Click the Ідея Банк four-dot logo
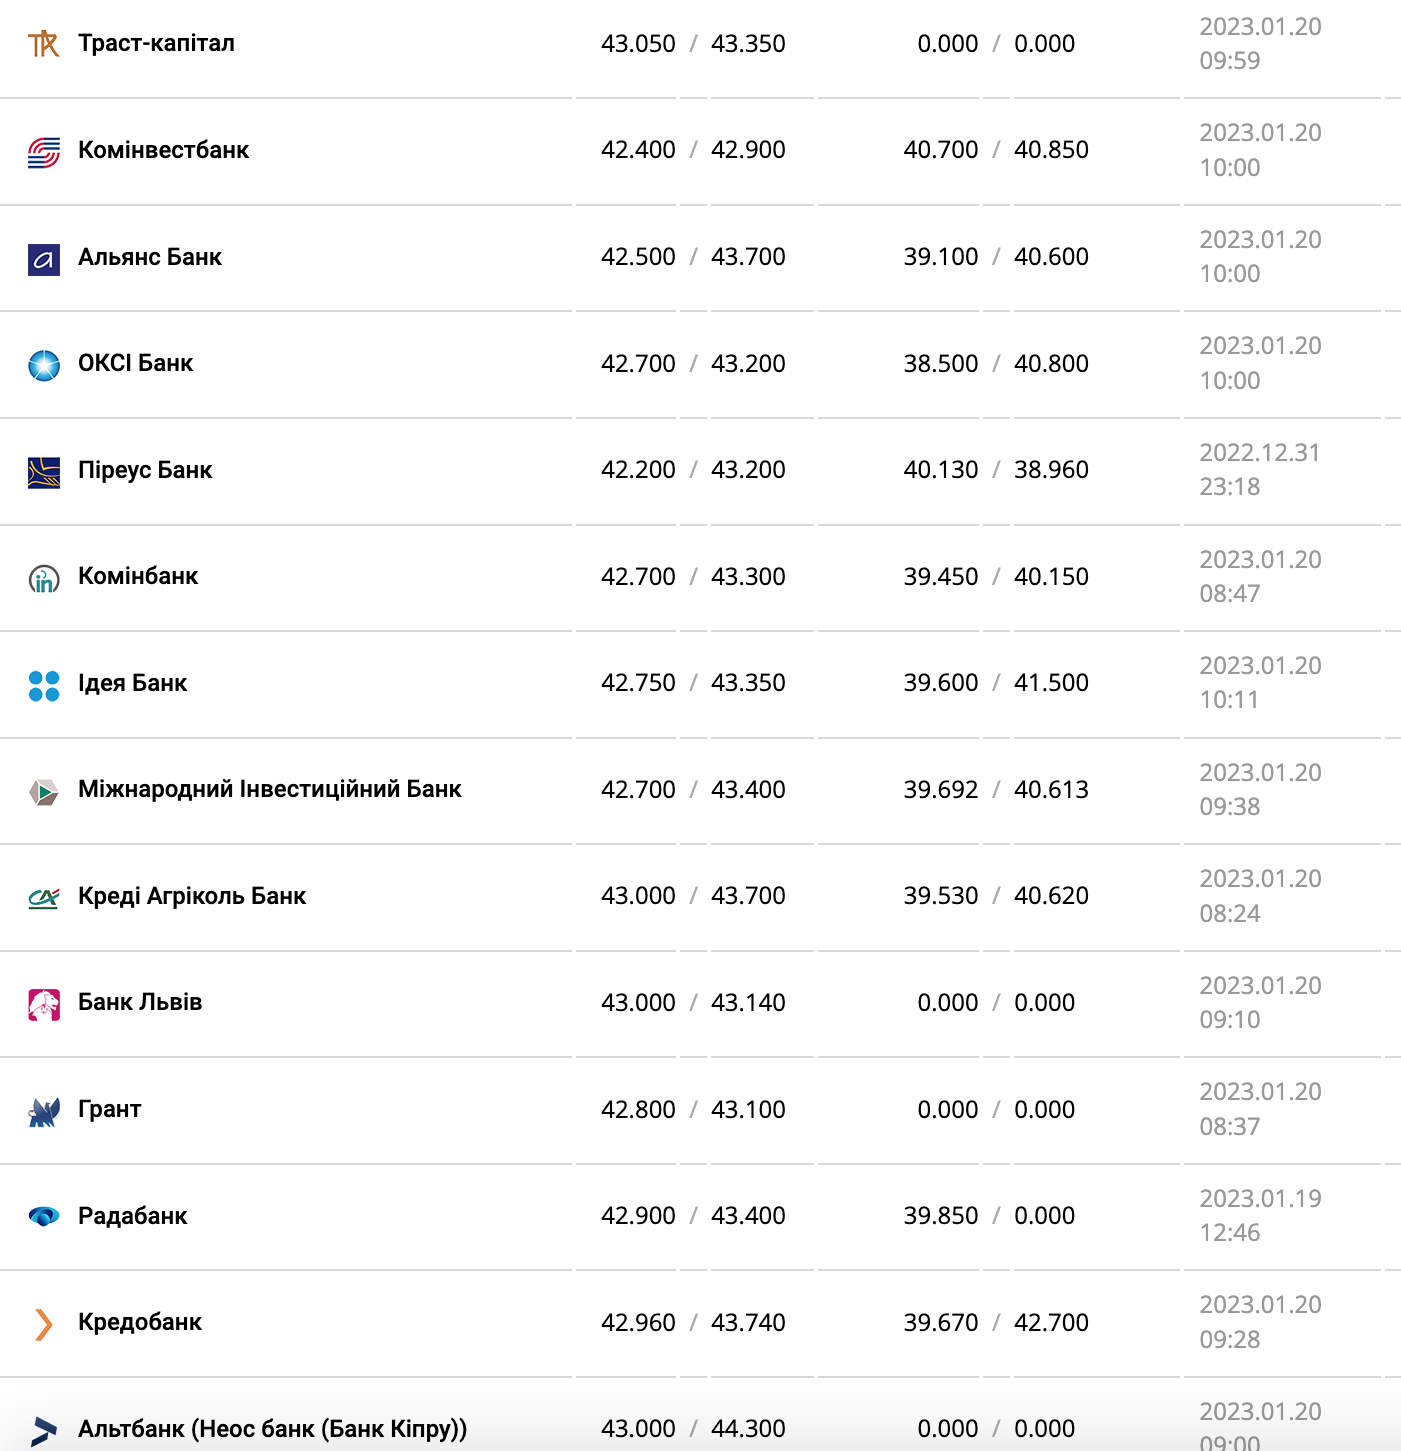 (44, 685)
